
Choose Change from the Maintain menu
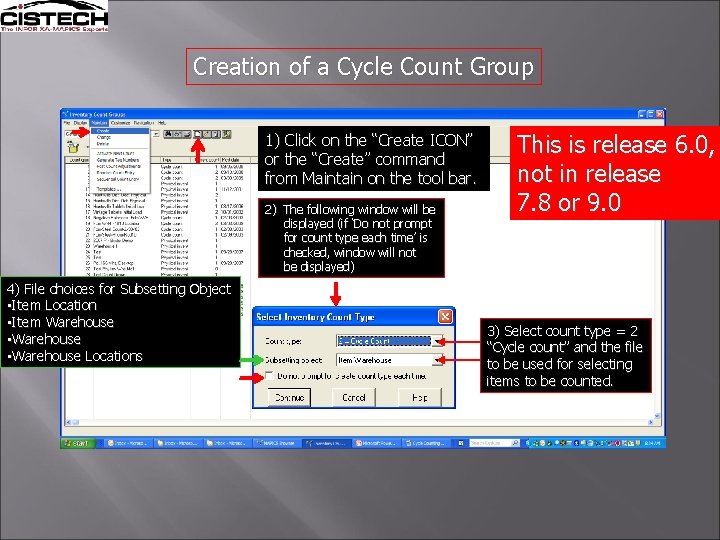(120, 137)
